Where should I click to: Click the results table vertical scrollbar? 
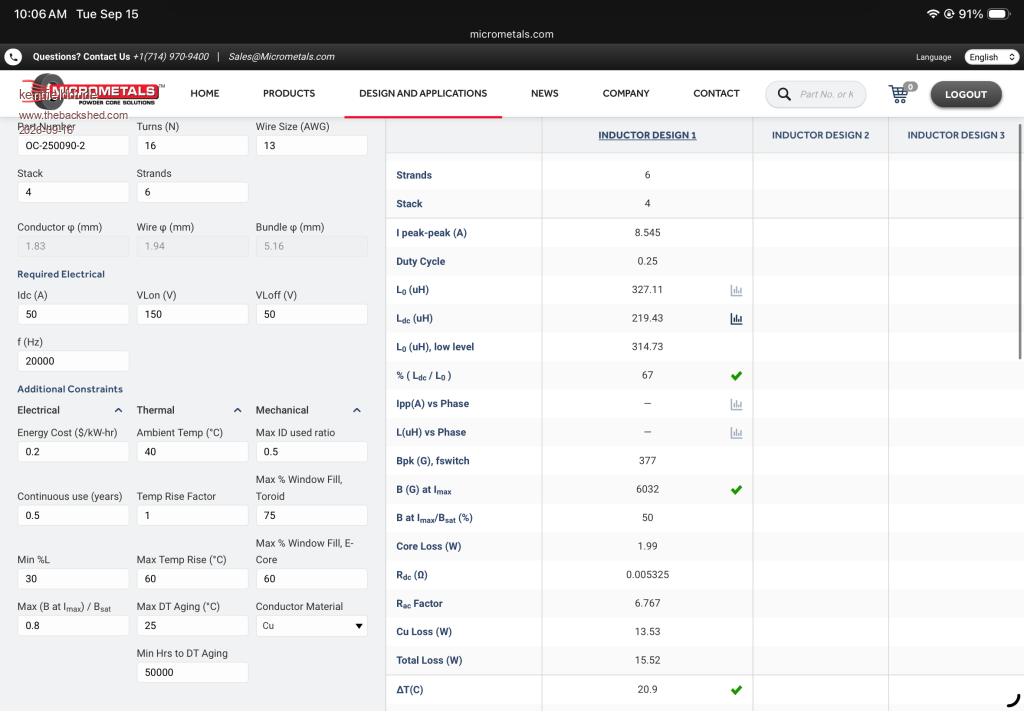1020,240
